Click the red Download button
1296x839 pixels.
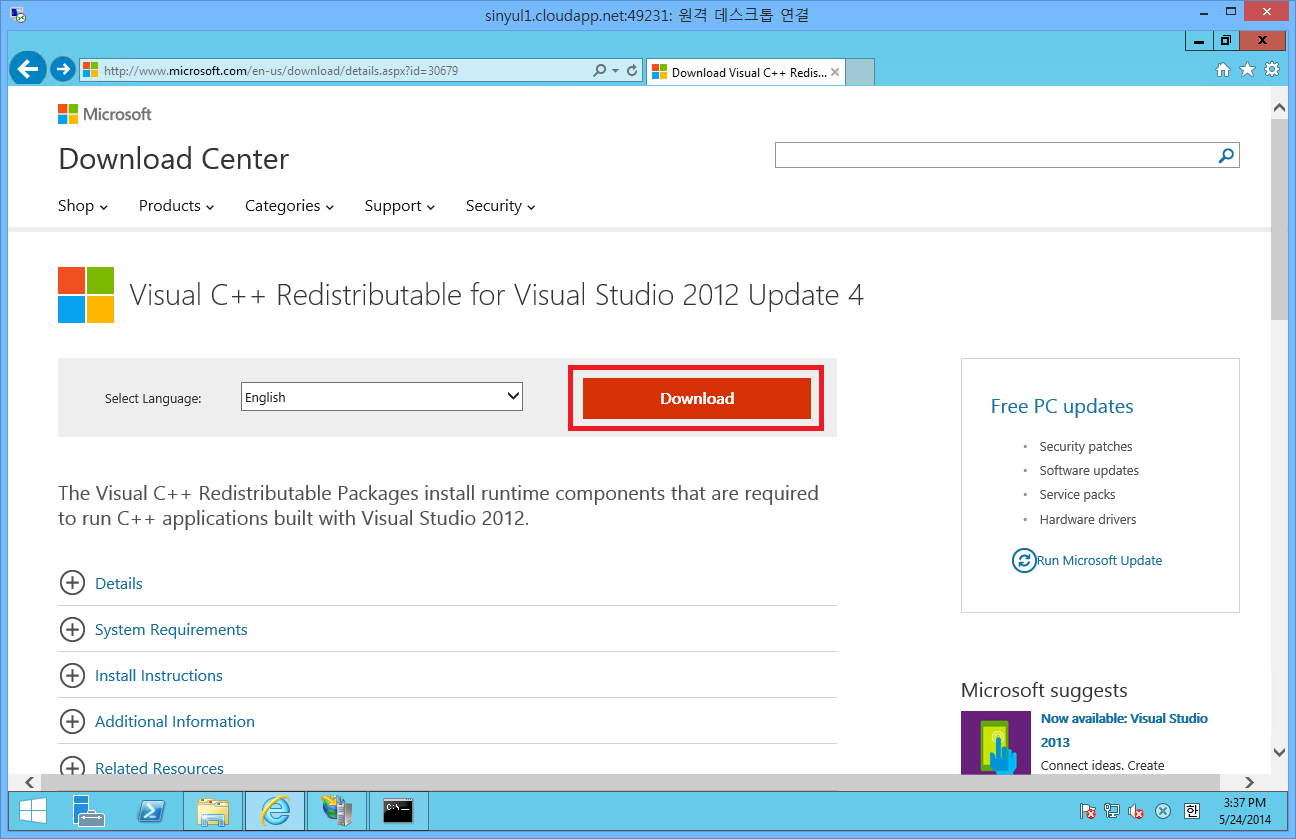click(x=697, y=398)
